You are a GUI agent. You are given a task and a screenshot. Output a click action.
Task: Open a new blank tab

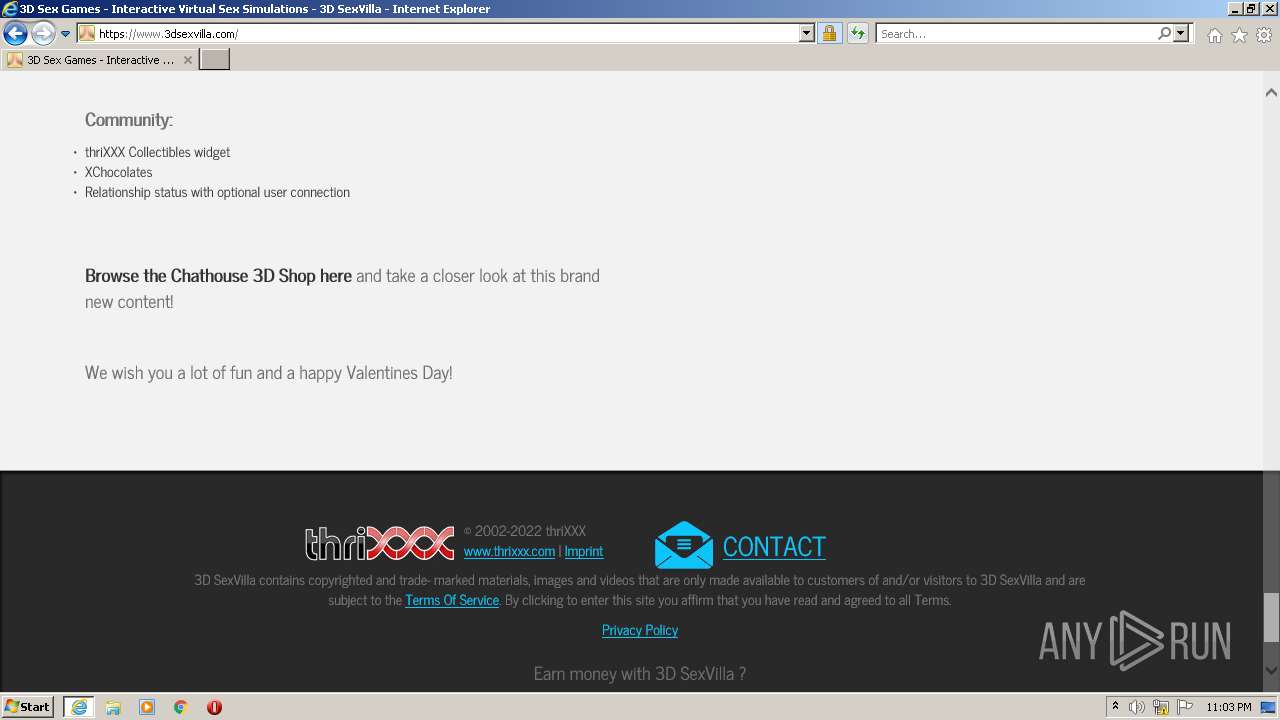(x=215, y=60)
